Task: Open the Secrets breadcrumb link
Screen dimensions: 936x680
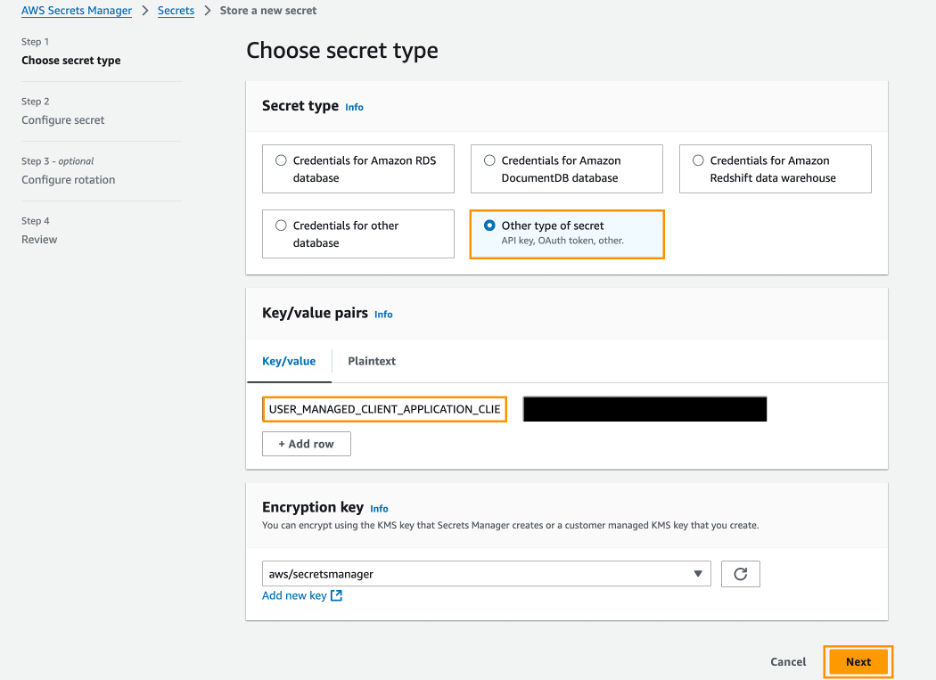Action: click(x=176, y=11)
